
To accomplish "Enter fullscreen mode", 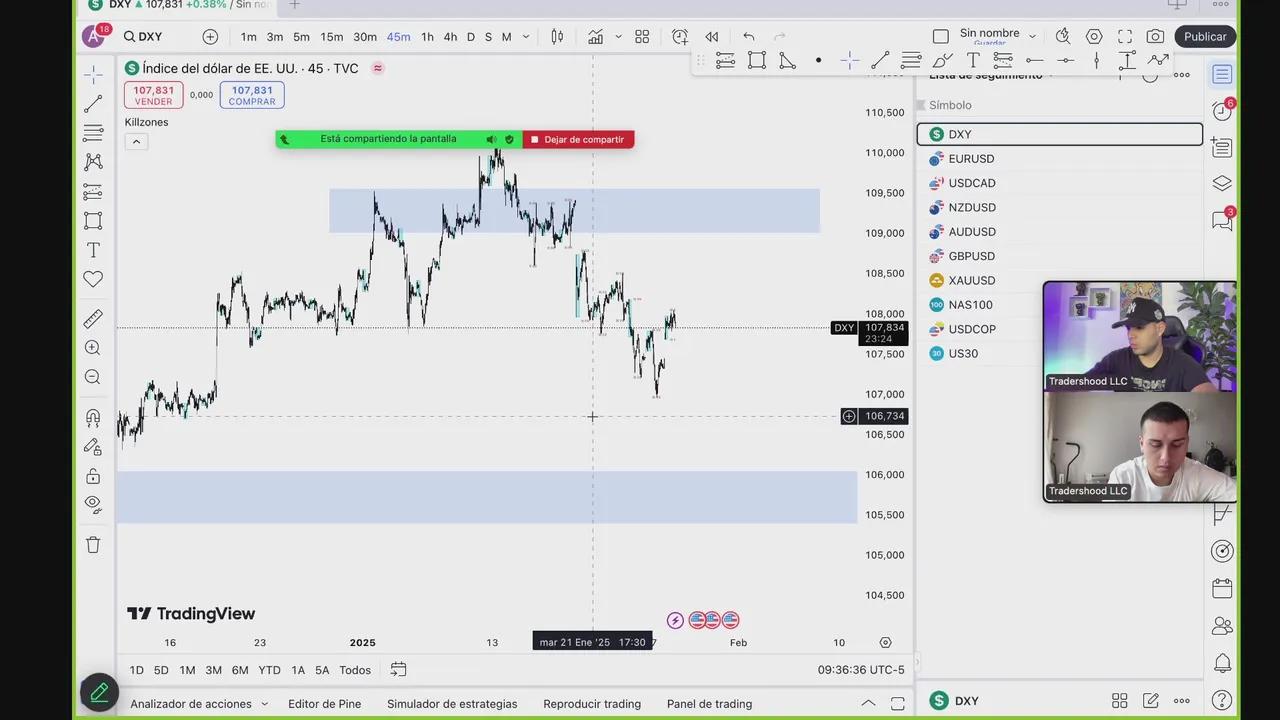I will pyautogui.click(x=1125, y=37).
